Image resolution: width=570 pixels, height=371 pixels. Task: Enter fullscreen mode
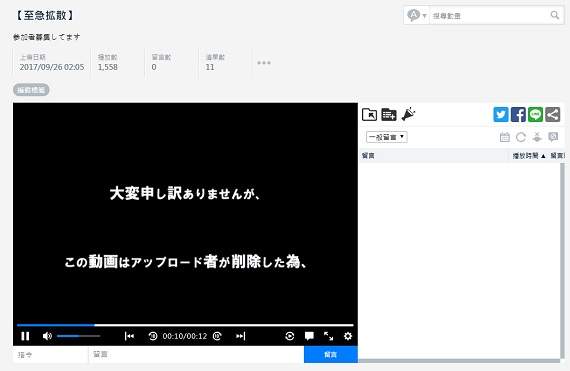[329, 336]
